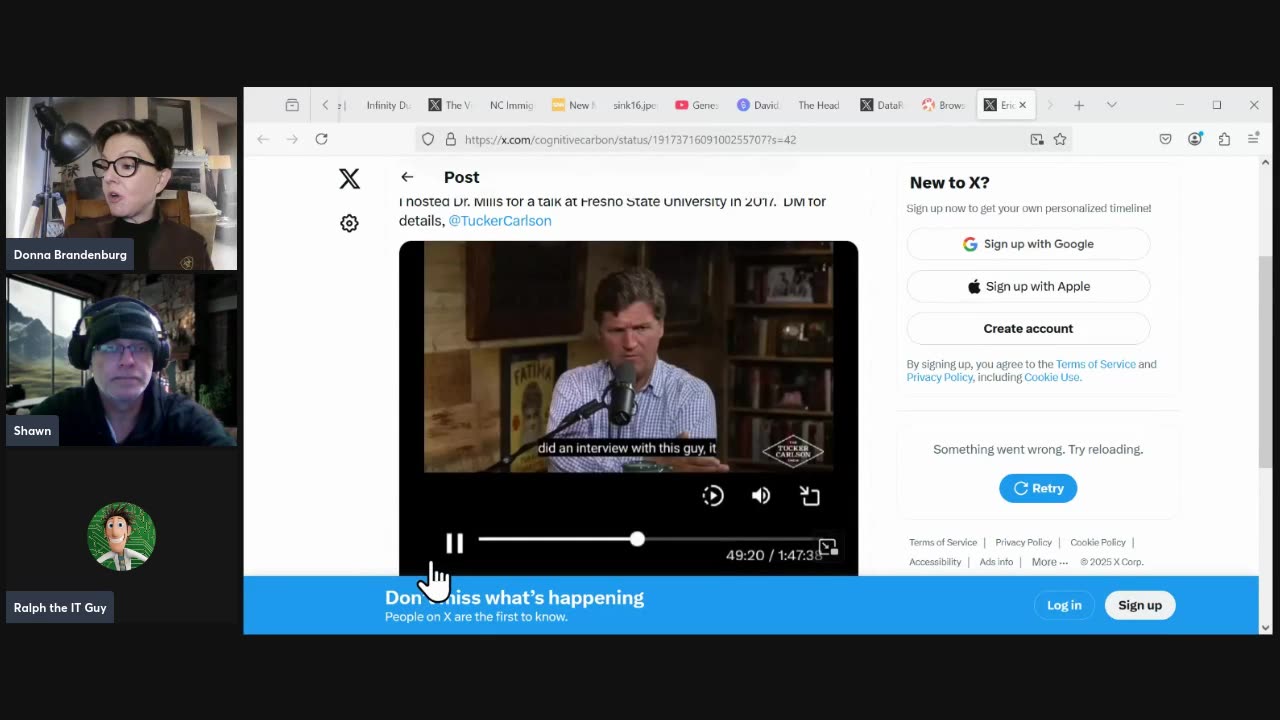Viewport: 1280px width, 720px height.
Task: Open the settings gear in the X sidebar
Action: click(x=349, y=223)
